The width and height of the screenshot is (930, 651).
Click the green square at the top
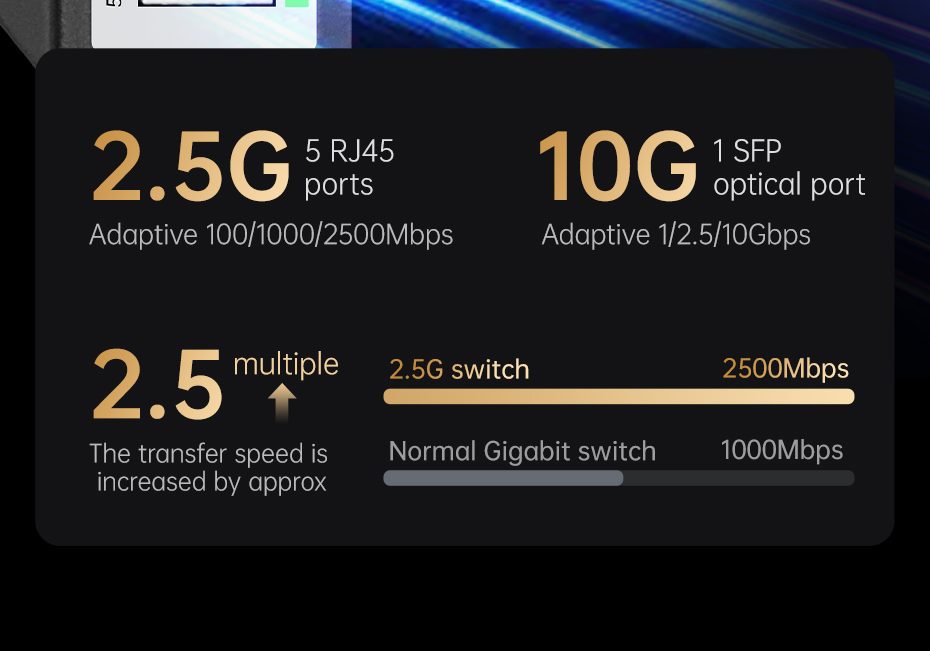(x=297, y=3)
